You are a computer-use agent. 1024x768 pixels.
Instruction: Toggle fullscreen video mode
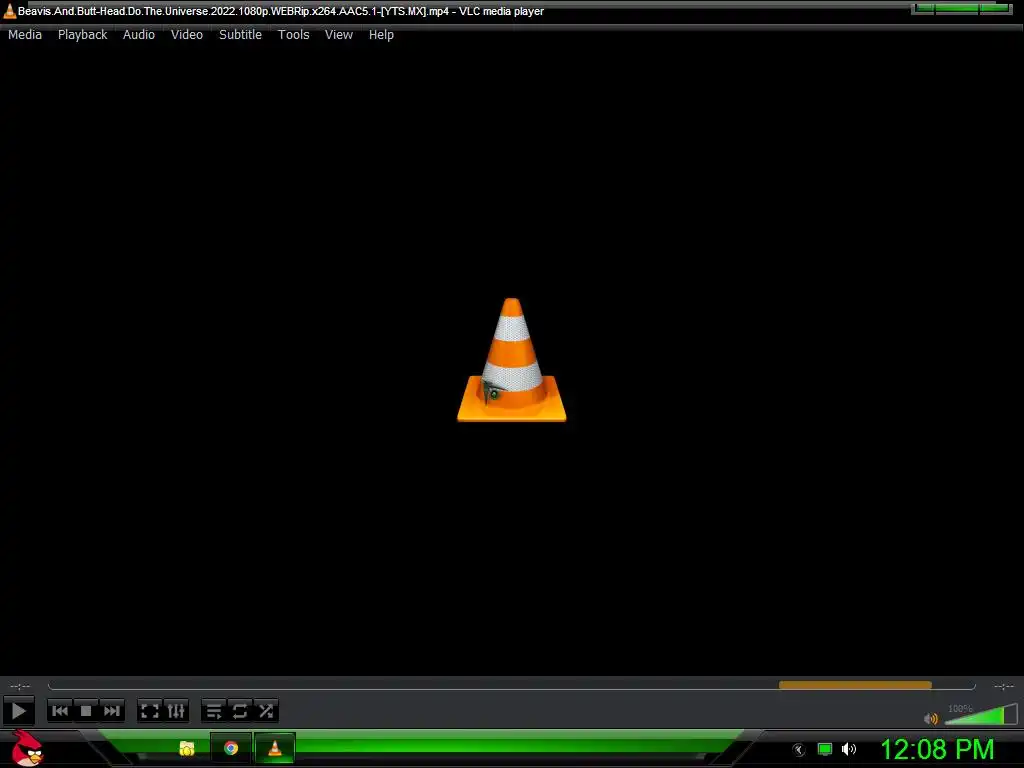150,711
